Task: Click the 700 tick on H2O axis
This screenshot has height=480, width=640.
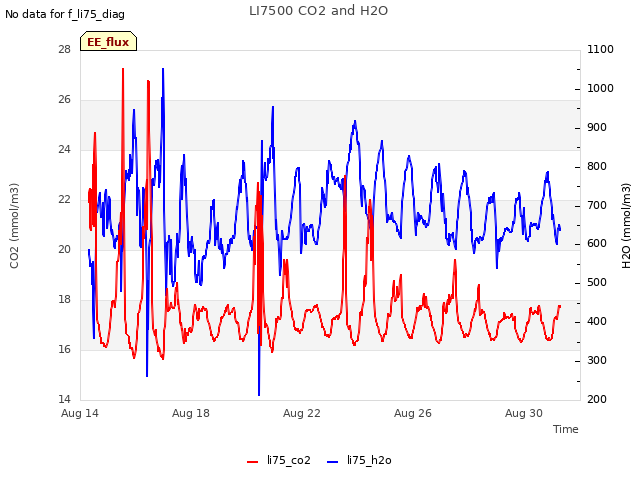Action: [597, 205]
